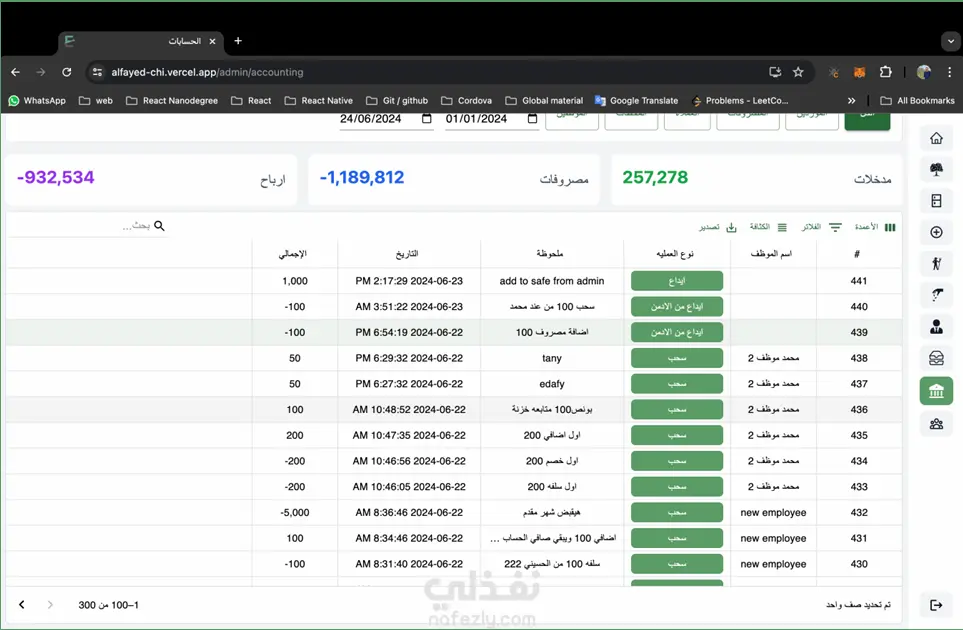Open the browser extensions puzzle icon

click(885, 72)
